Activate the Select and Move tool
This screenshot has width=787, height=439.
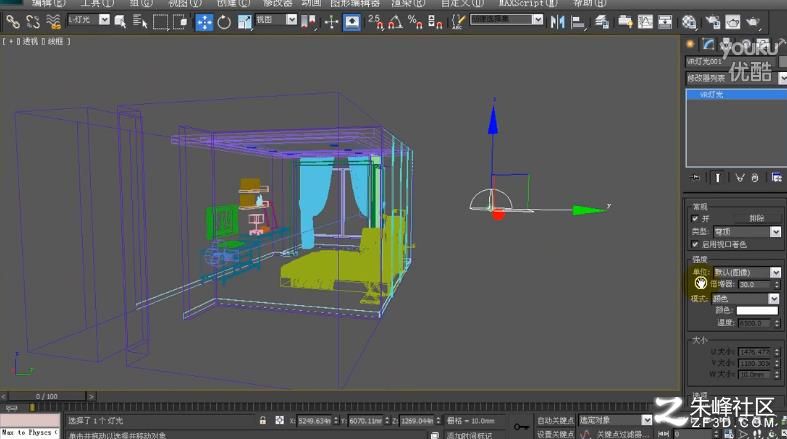click(204, 22)
